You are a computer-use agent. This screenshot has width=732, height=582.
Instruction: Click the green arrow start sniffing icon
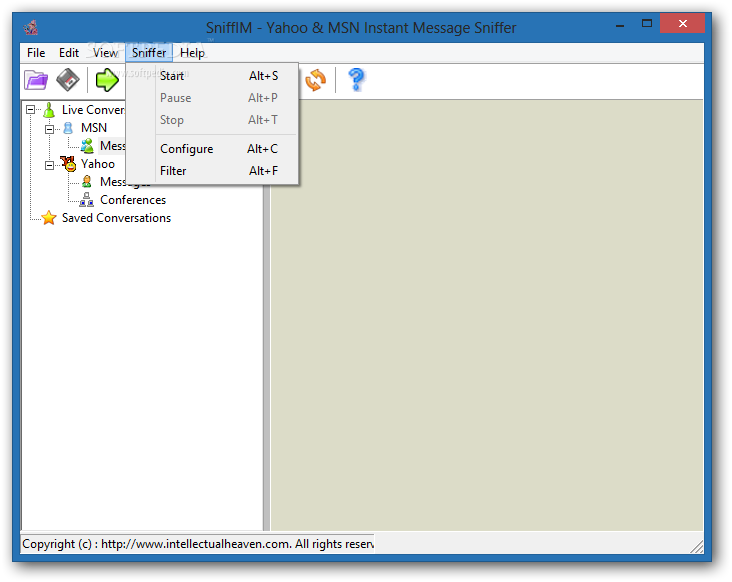[107, 80]
